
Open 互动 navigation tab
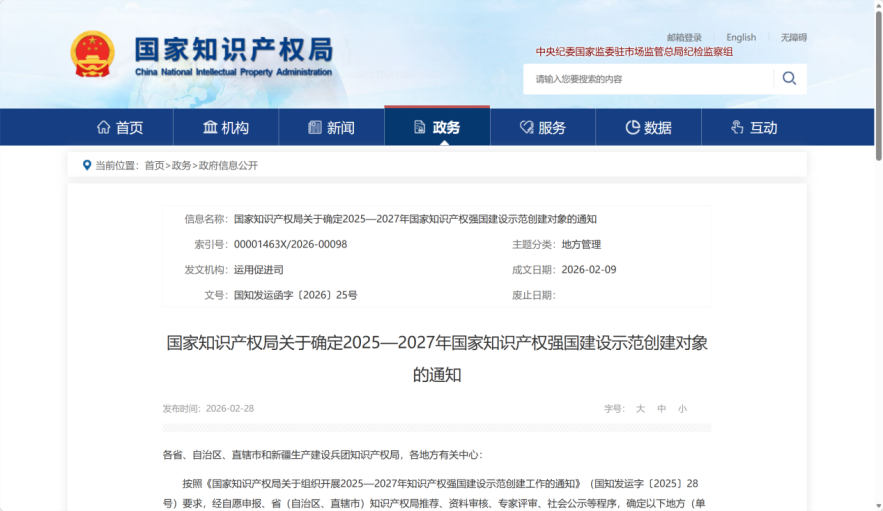click(753, 127)
